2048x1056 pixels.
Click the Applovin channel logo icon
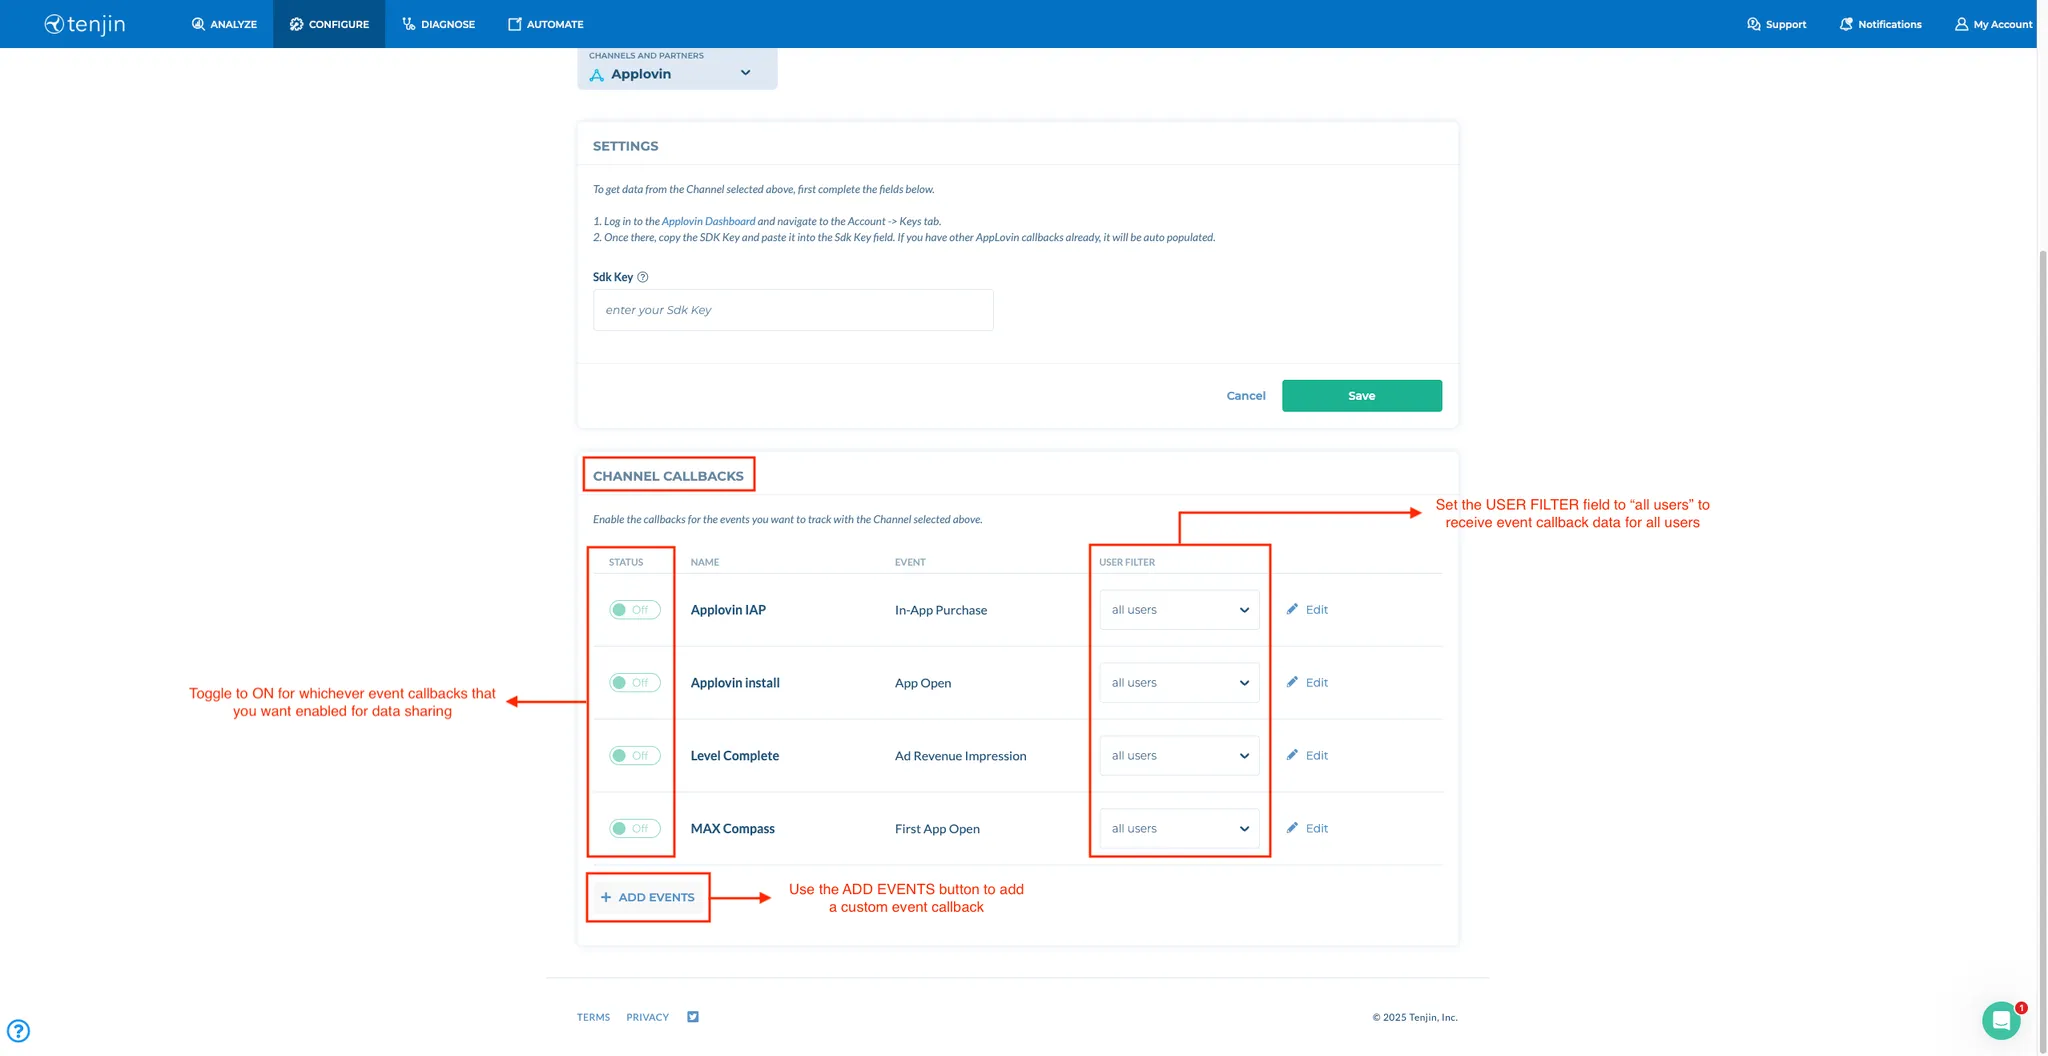(597, 75)
